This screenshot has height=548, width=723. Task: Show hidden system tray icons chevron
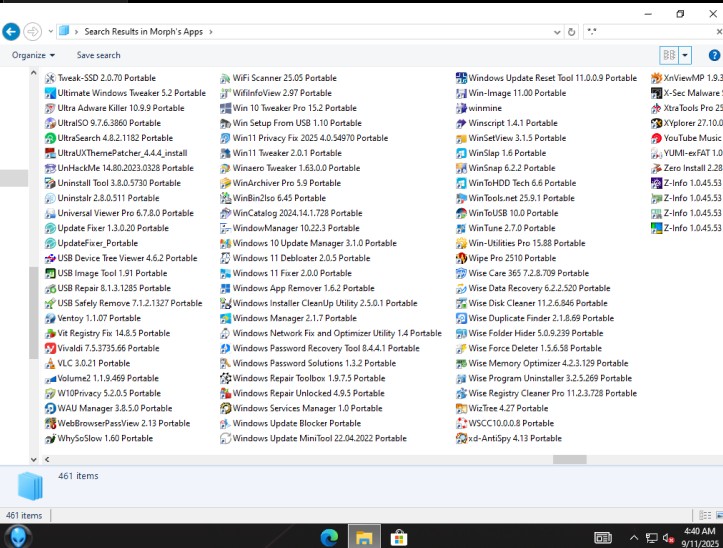634,537
